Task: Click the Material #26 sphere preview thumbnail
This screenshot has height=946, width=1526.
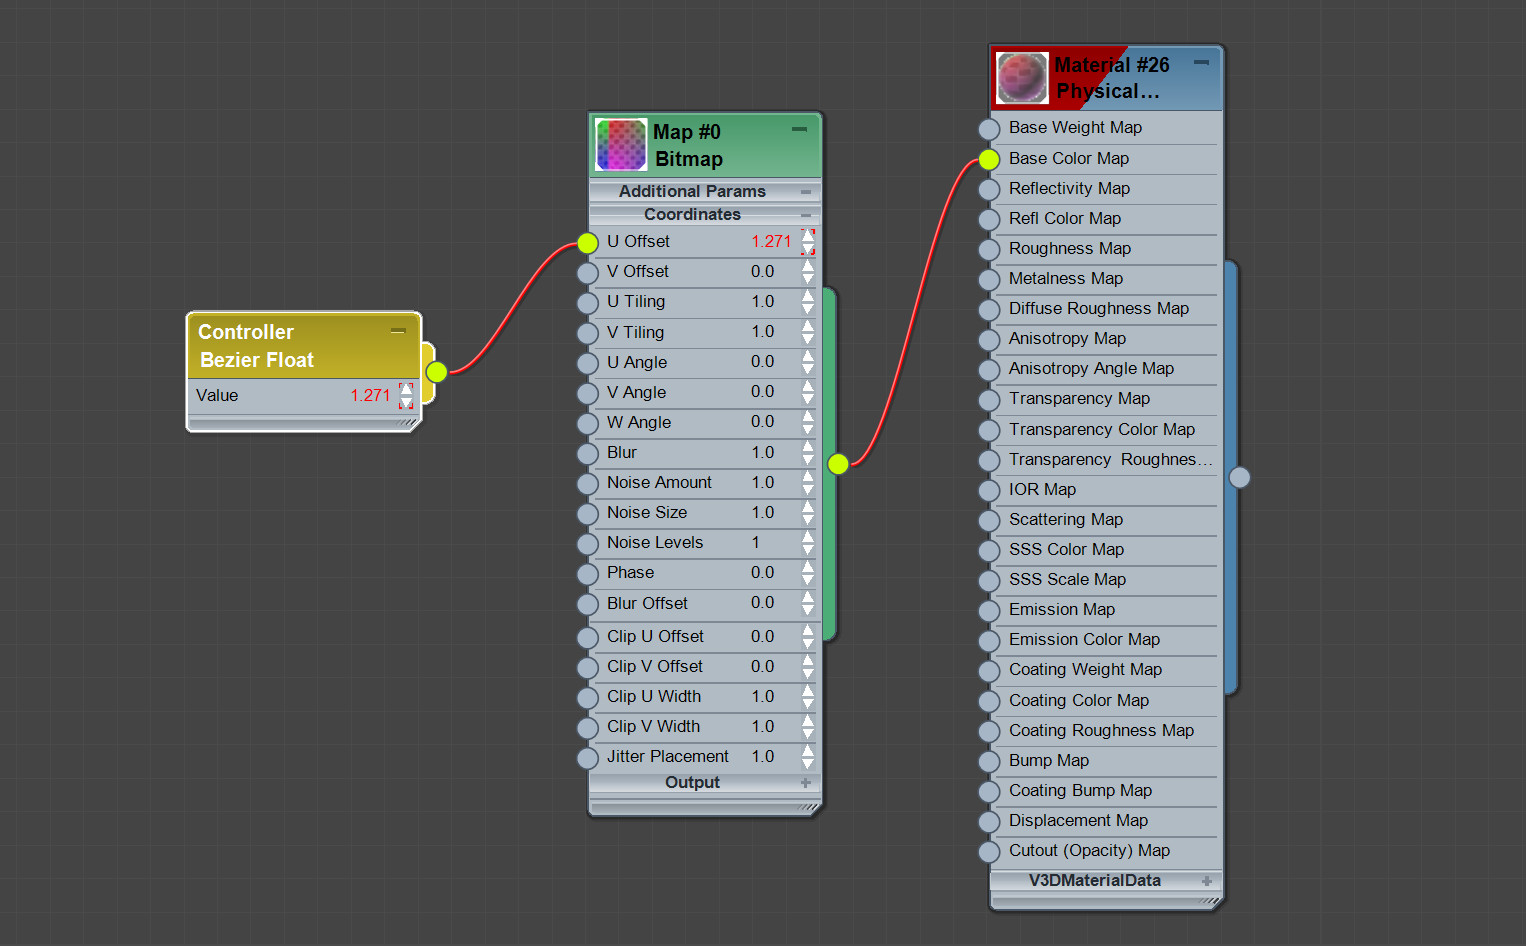Action: pyautogui.click(x=1022, y=78)
